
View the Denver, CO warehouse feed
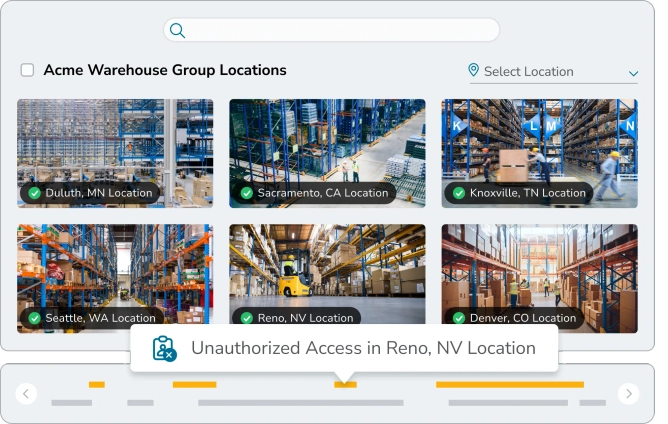(539, 270)
